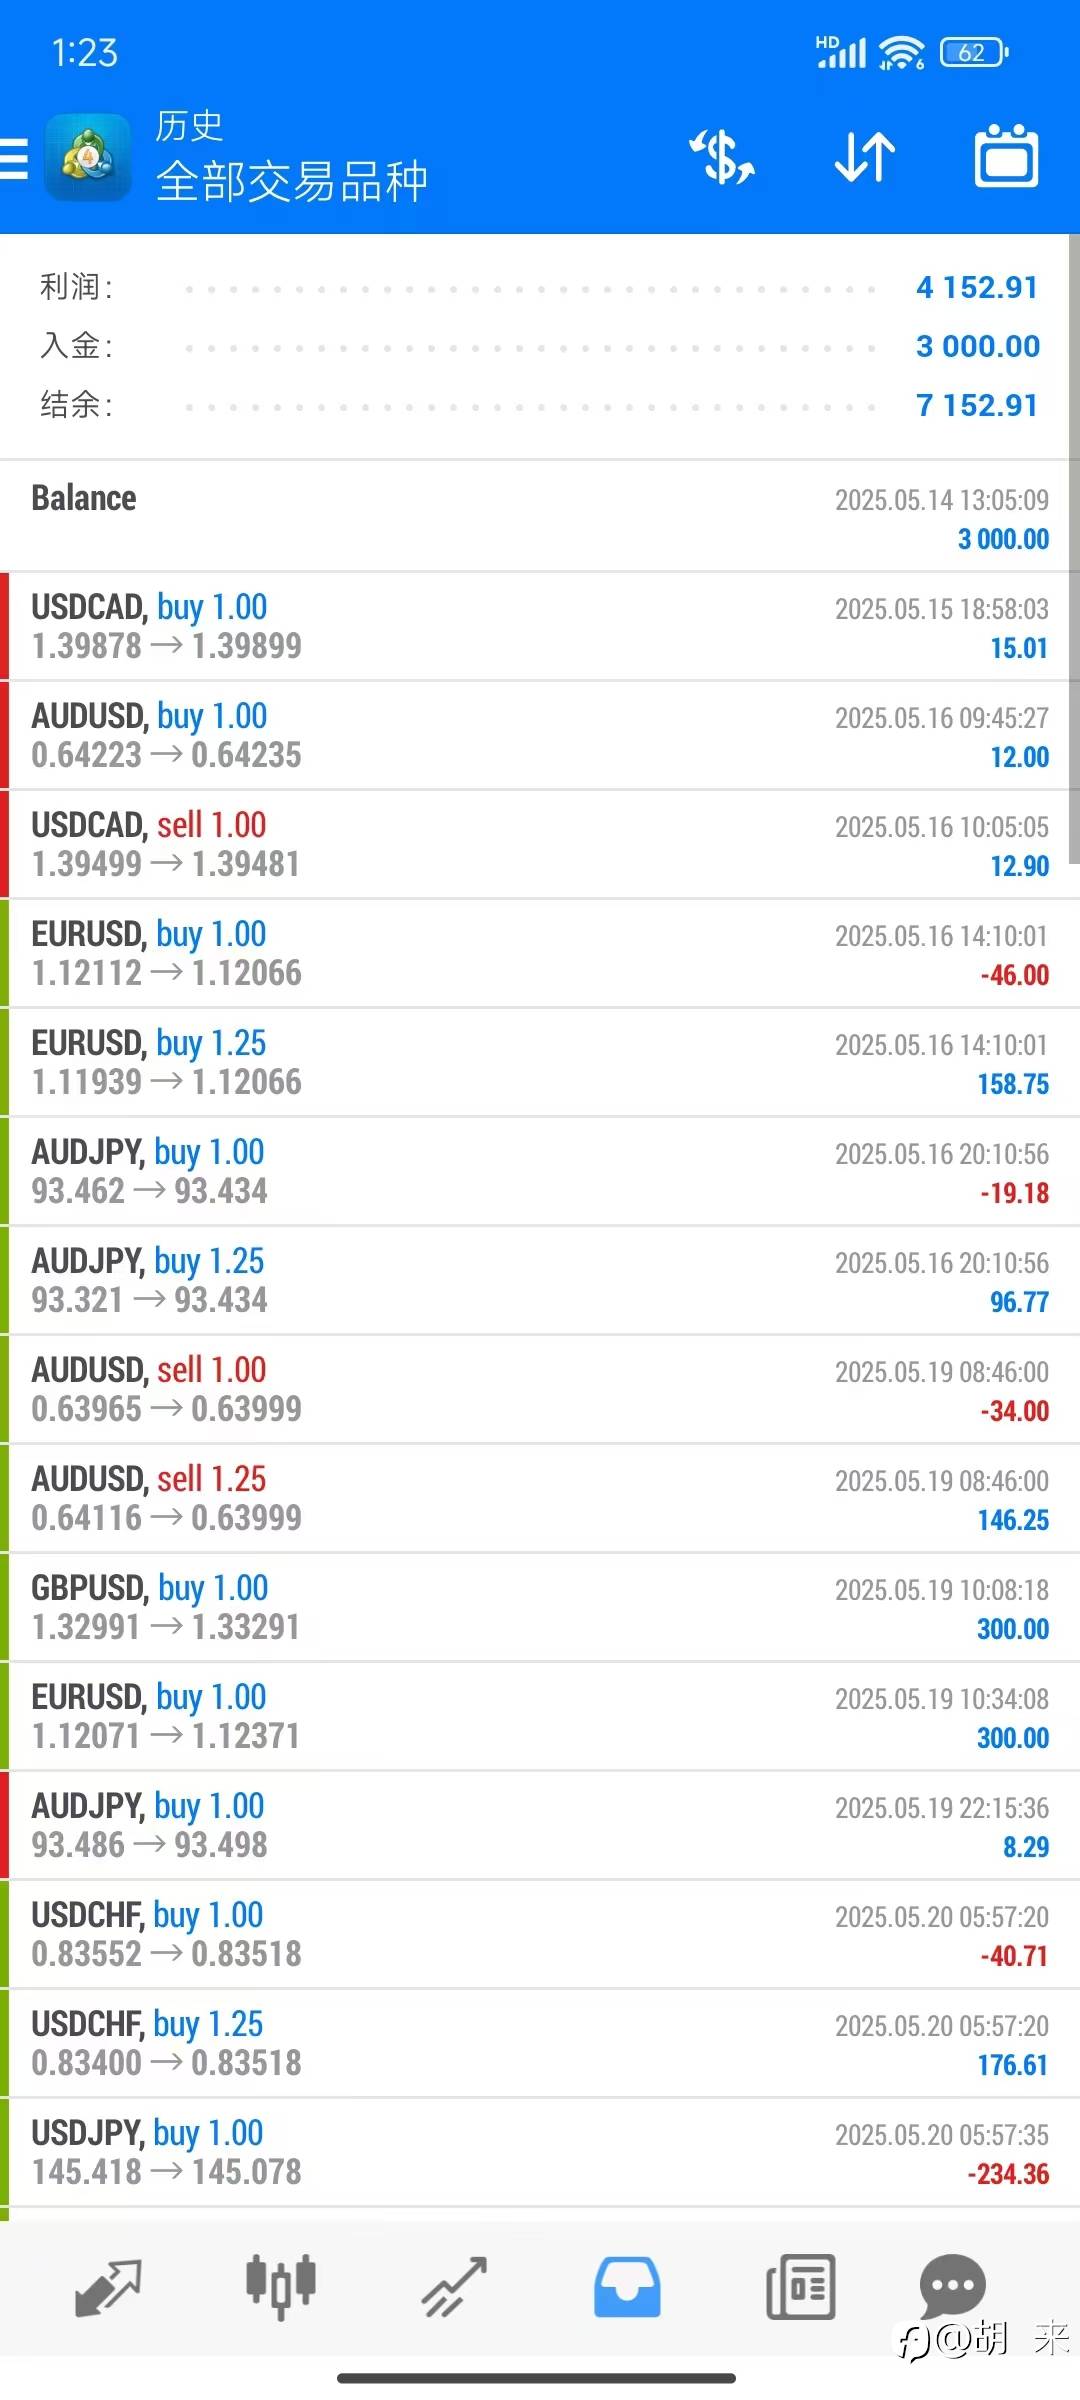Open the hamburger side menu
This screenshot has height=2400, width=1080.
coord(14,158)
